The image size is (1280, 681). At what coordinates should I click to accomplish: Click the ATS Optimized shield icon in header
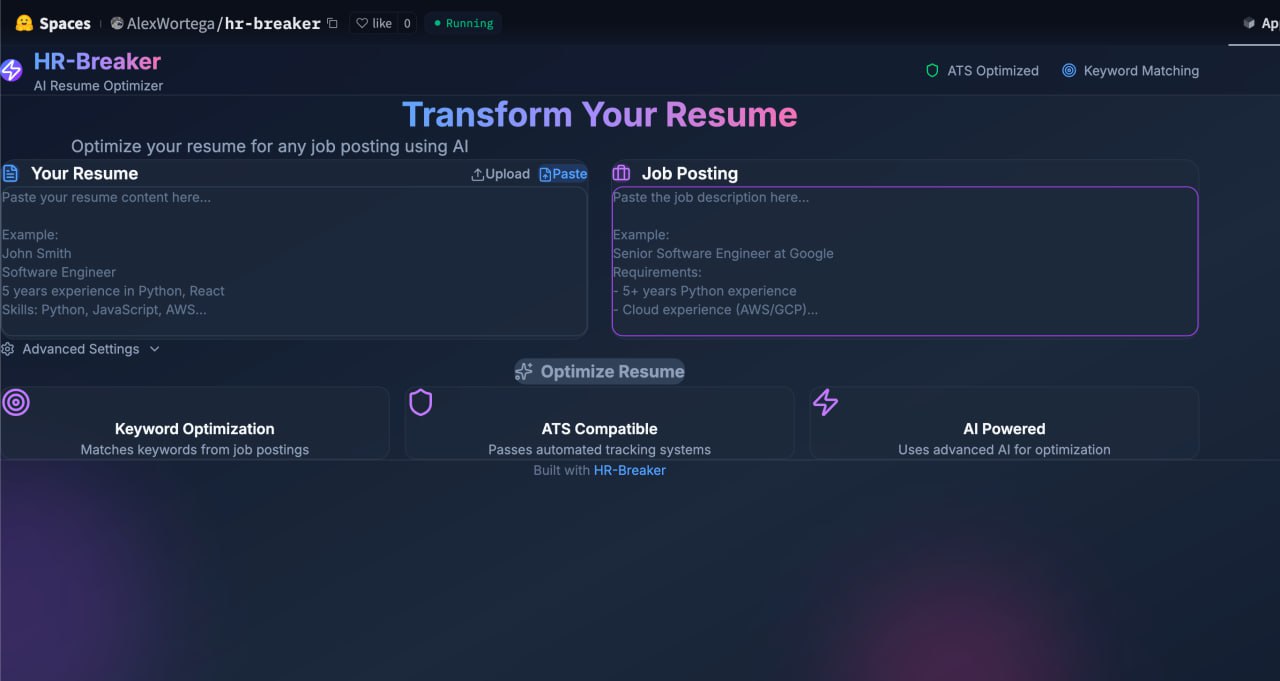click(930, 70)
